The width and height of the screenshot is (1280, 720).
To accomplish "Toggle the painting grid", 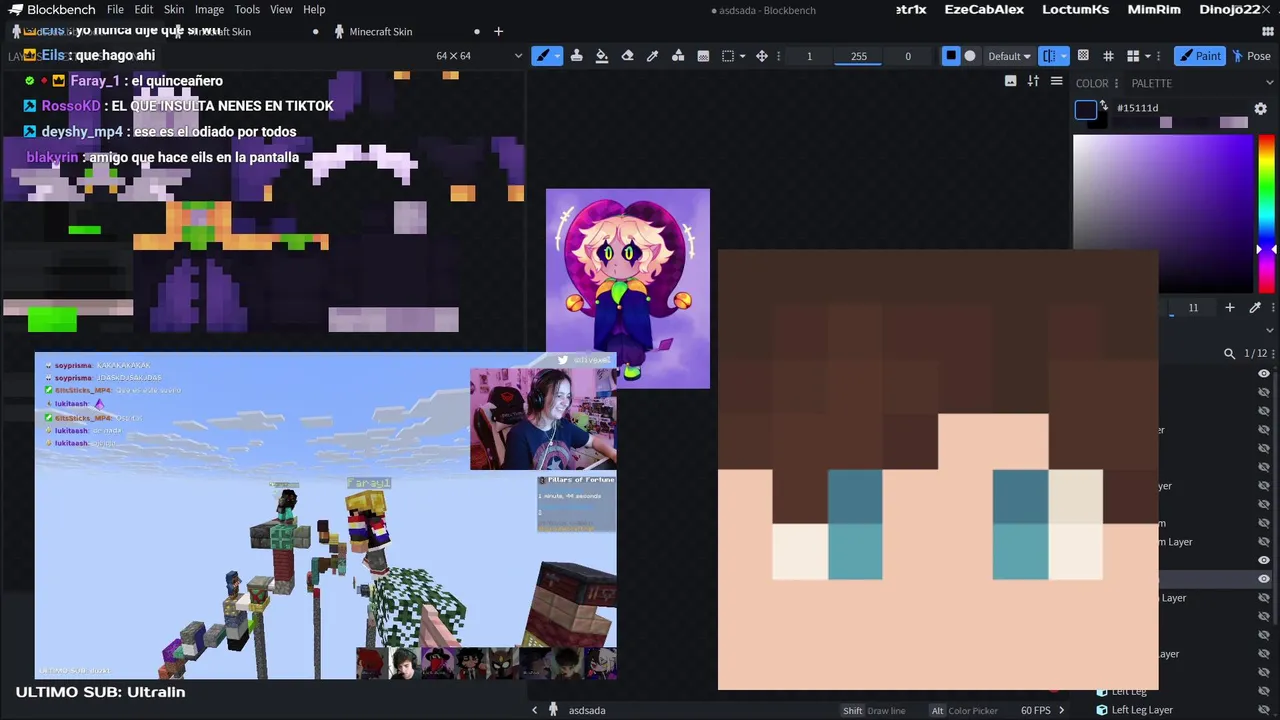I will tap(1108, 56).
